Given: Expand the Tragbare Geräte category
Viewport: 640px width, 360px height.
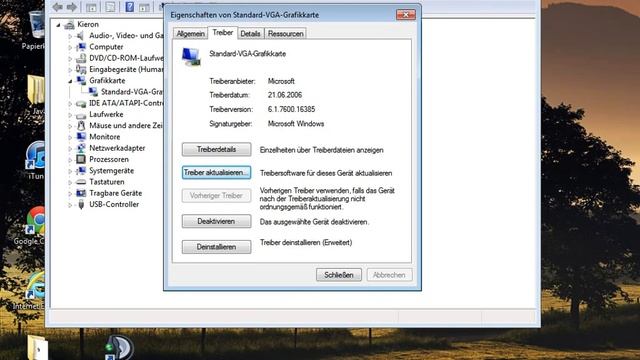Looking at the screenshot, I should tap(70, 194).
